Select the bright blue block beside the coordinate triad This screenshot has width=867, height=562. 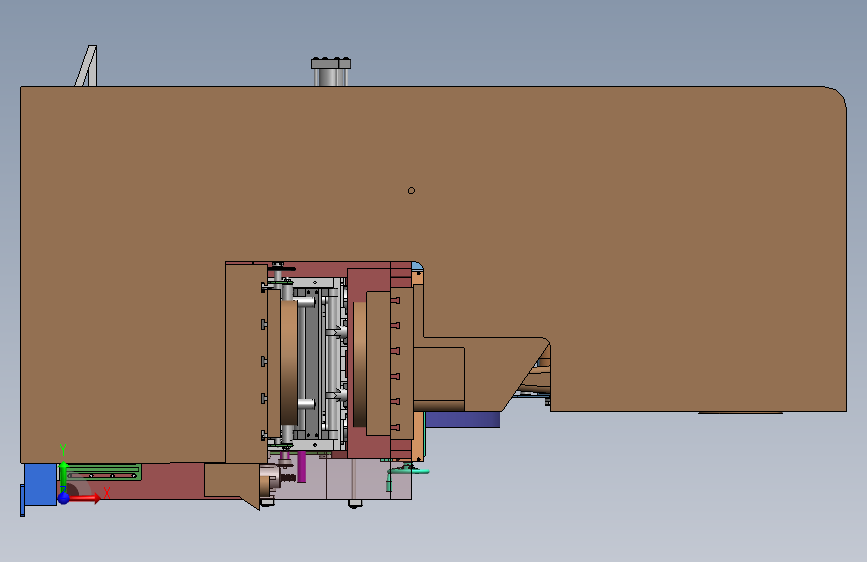(x=40, y=485)
